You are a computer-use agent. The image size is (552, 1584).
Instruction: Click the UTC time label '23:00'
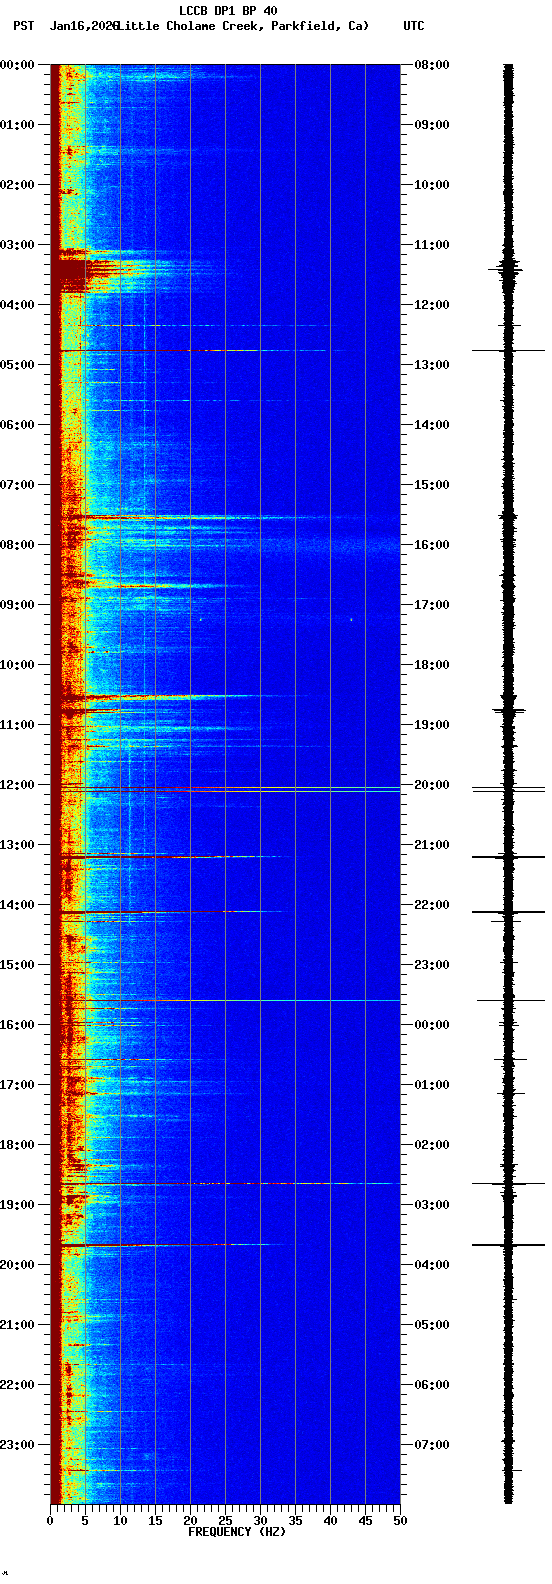[x=433, y=965]
